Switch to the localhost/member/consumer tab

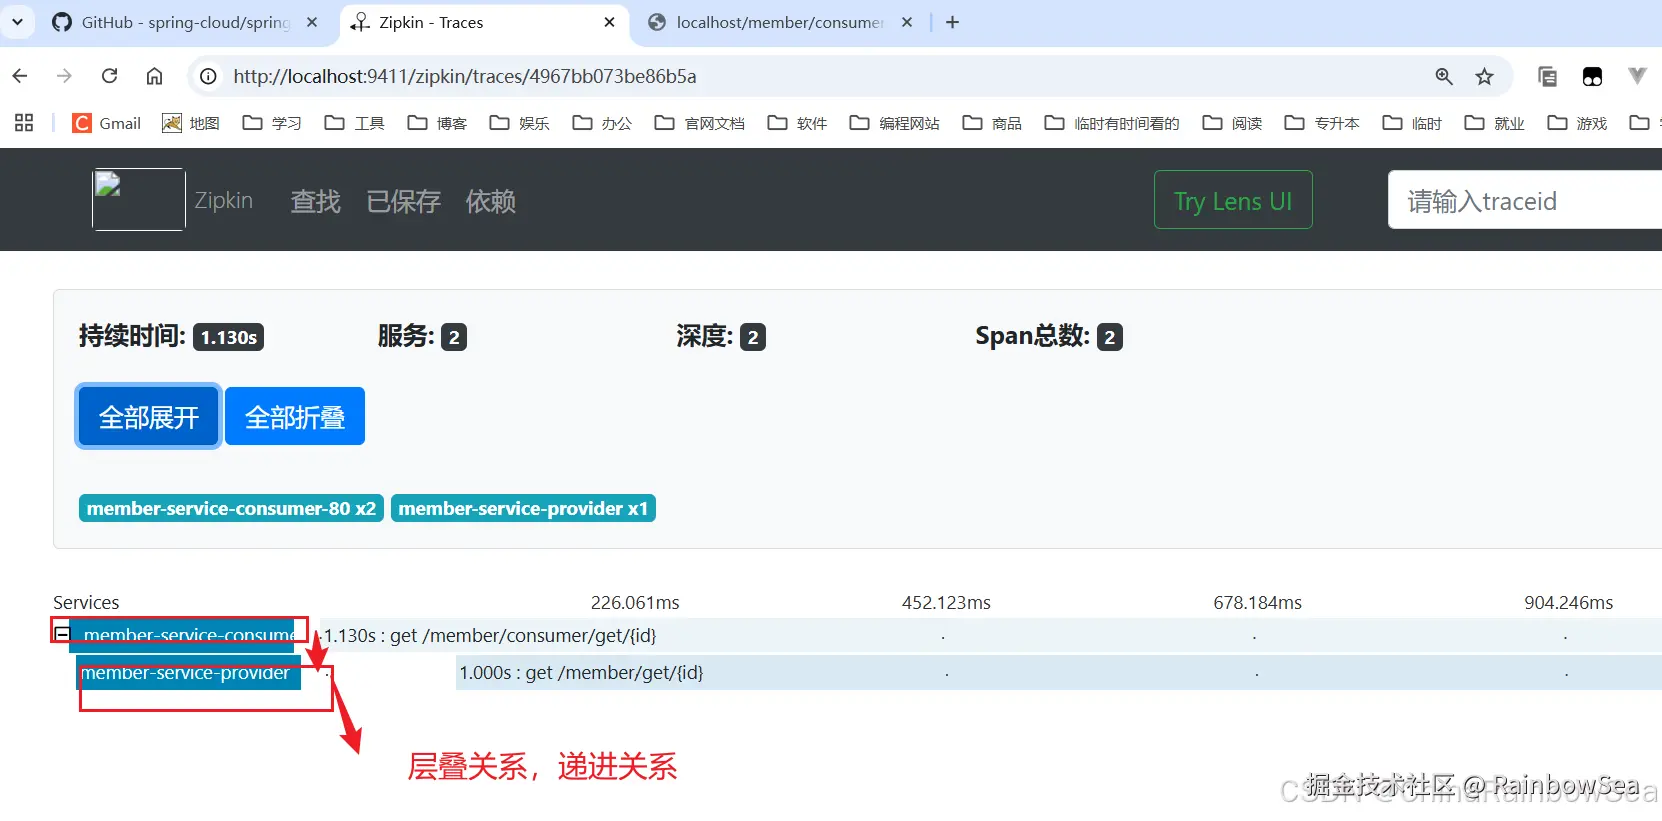(780, 22)
